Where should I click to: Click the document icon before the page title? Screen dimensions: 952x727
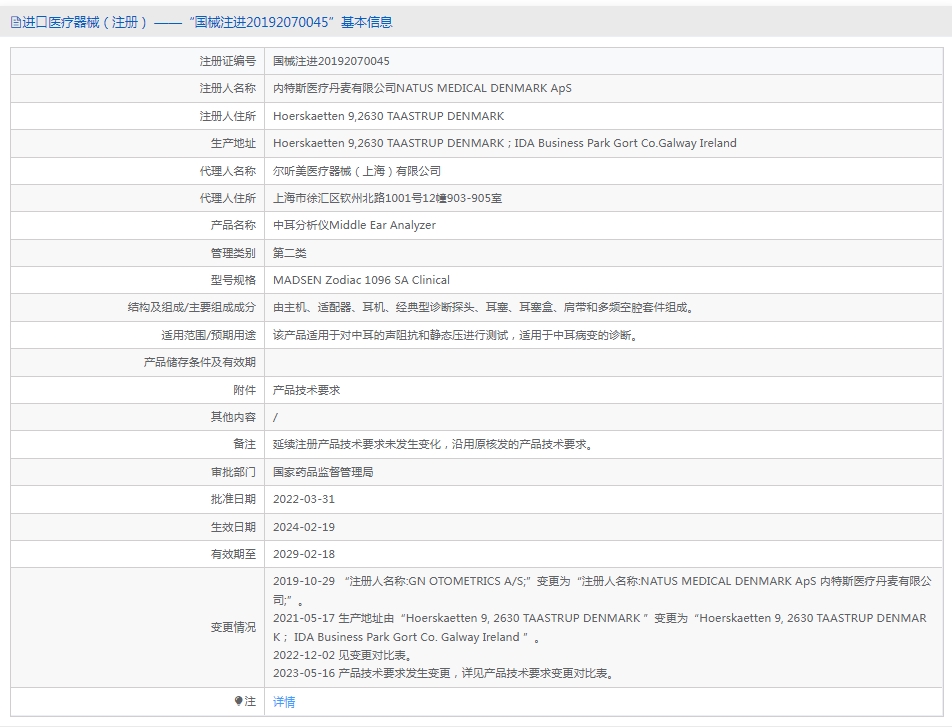(16, 22)
